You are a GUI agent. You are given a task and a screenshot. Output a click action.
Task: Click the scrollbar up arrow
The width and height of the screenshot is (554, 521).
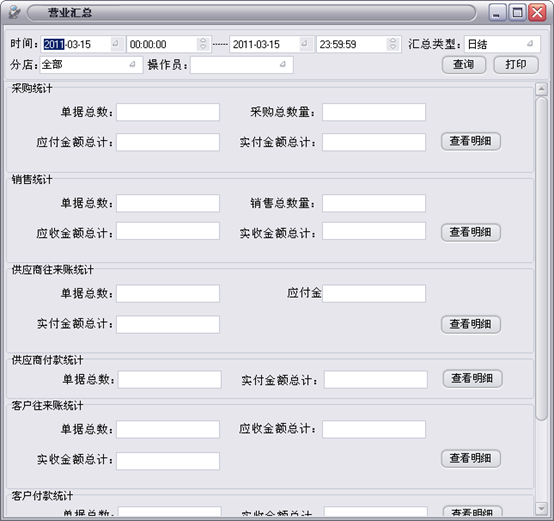tap(541, 89)
